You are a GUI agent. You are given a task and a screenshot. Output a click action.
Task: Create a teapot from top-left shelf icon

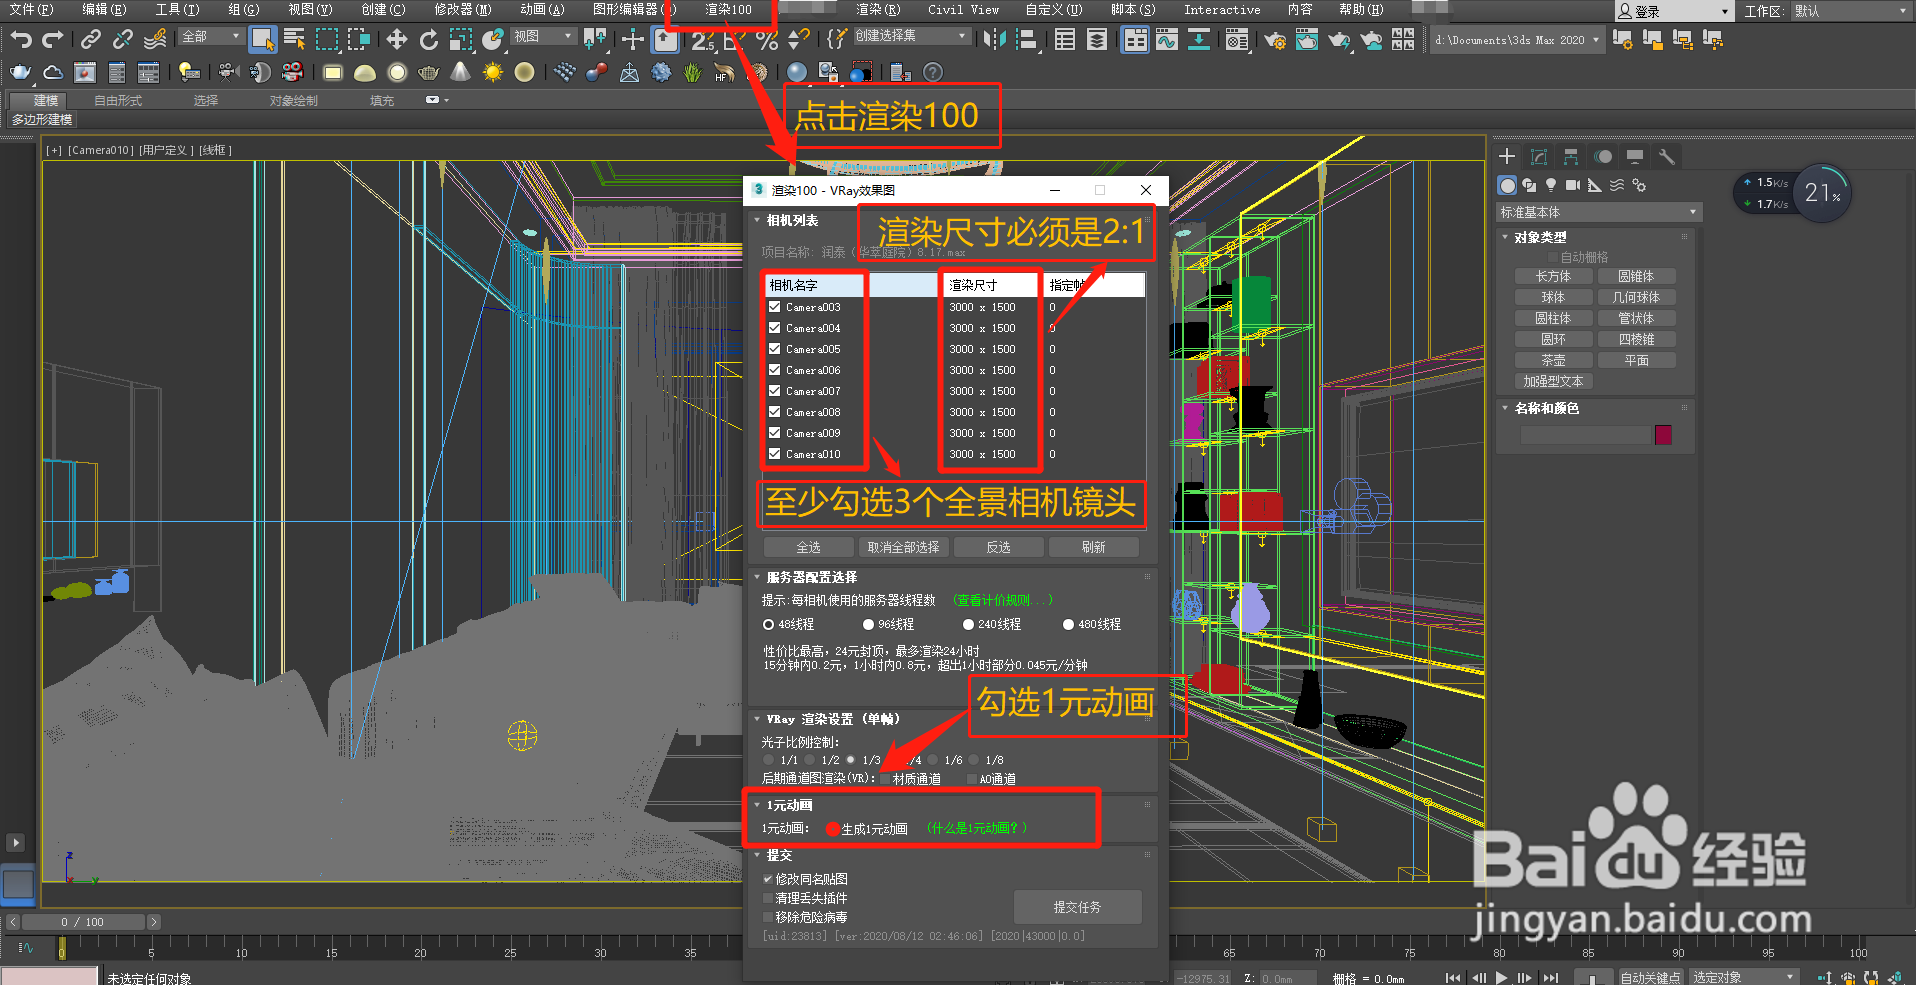point(21,73)
